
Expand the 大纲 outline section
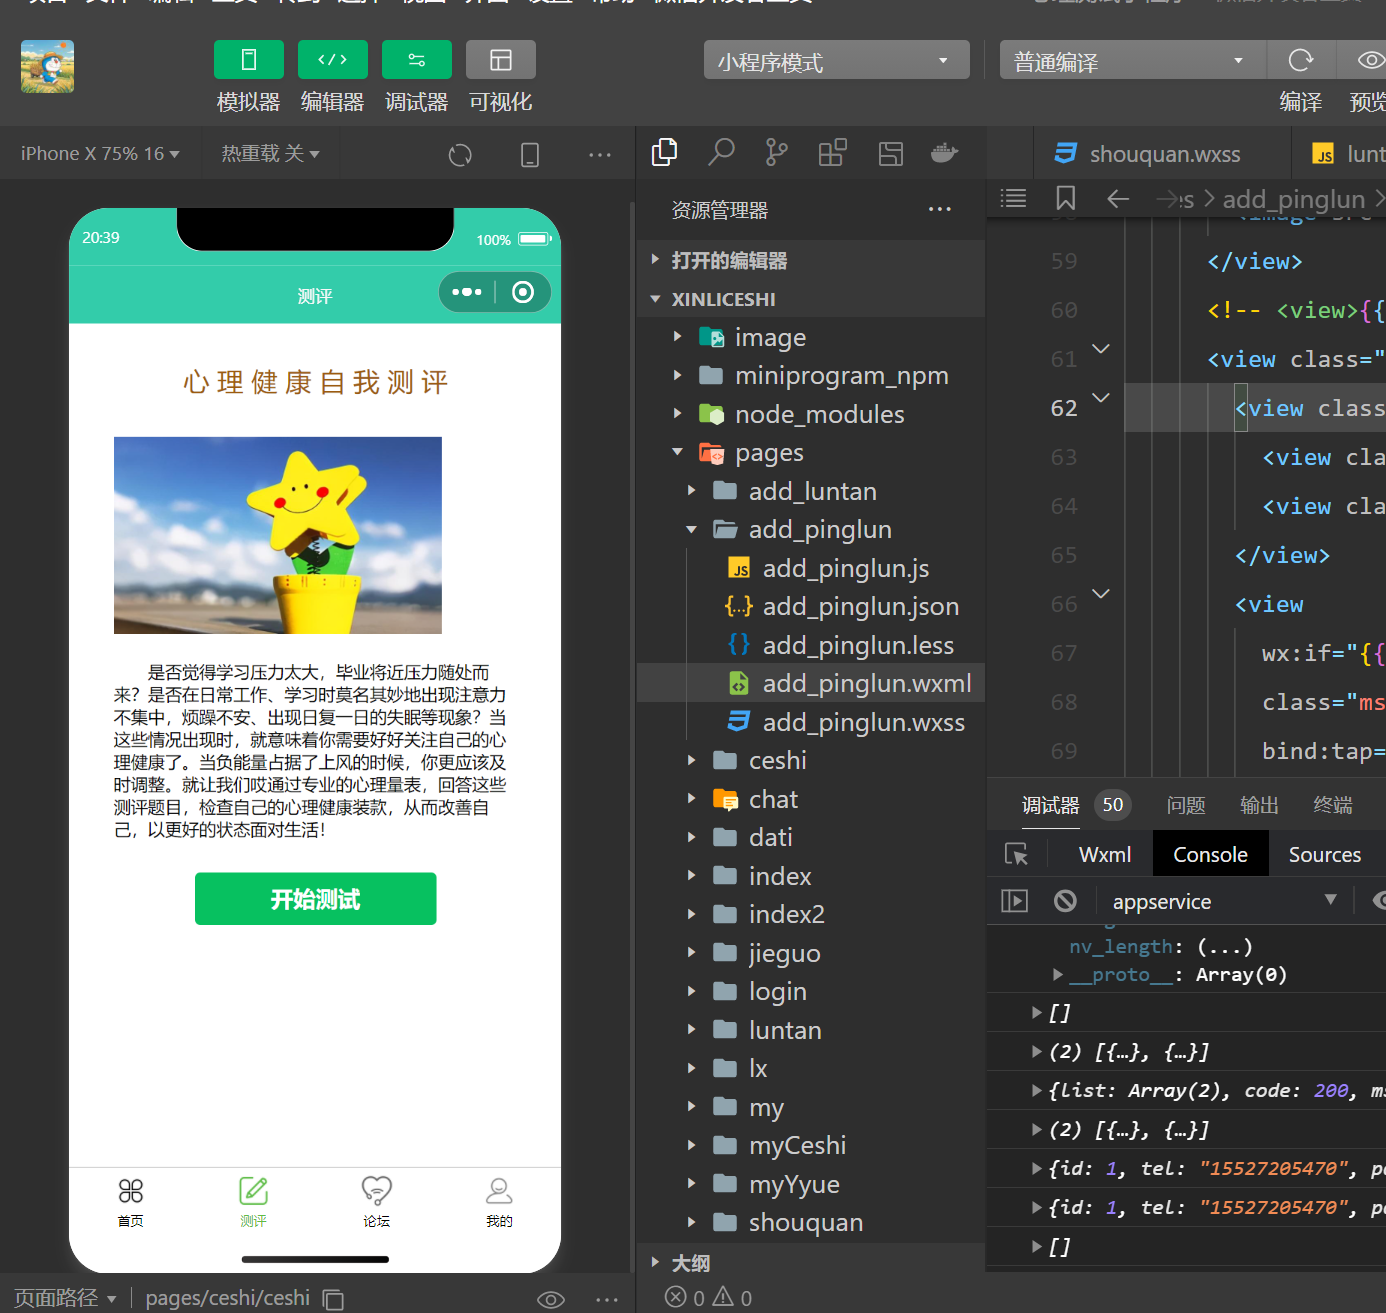tap(811, 1263)
